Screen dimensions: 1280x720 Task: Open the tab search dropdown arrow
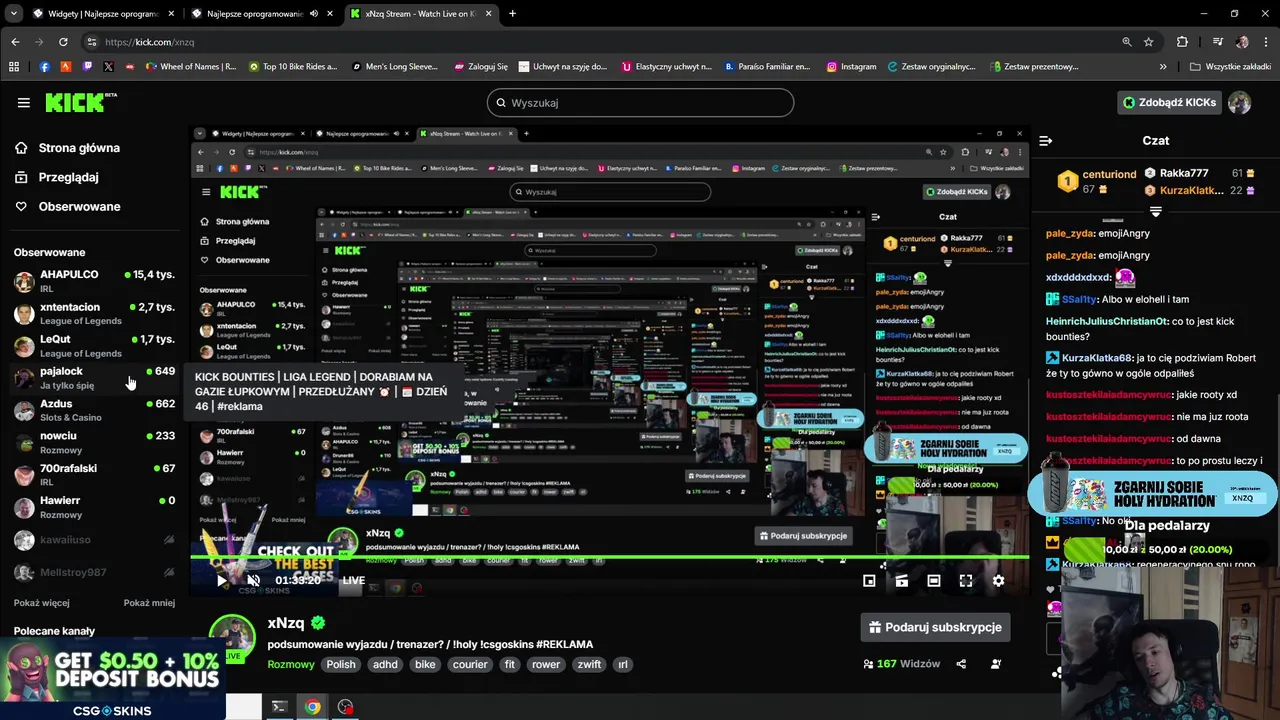click(13, 14)
